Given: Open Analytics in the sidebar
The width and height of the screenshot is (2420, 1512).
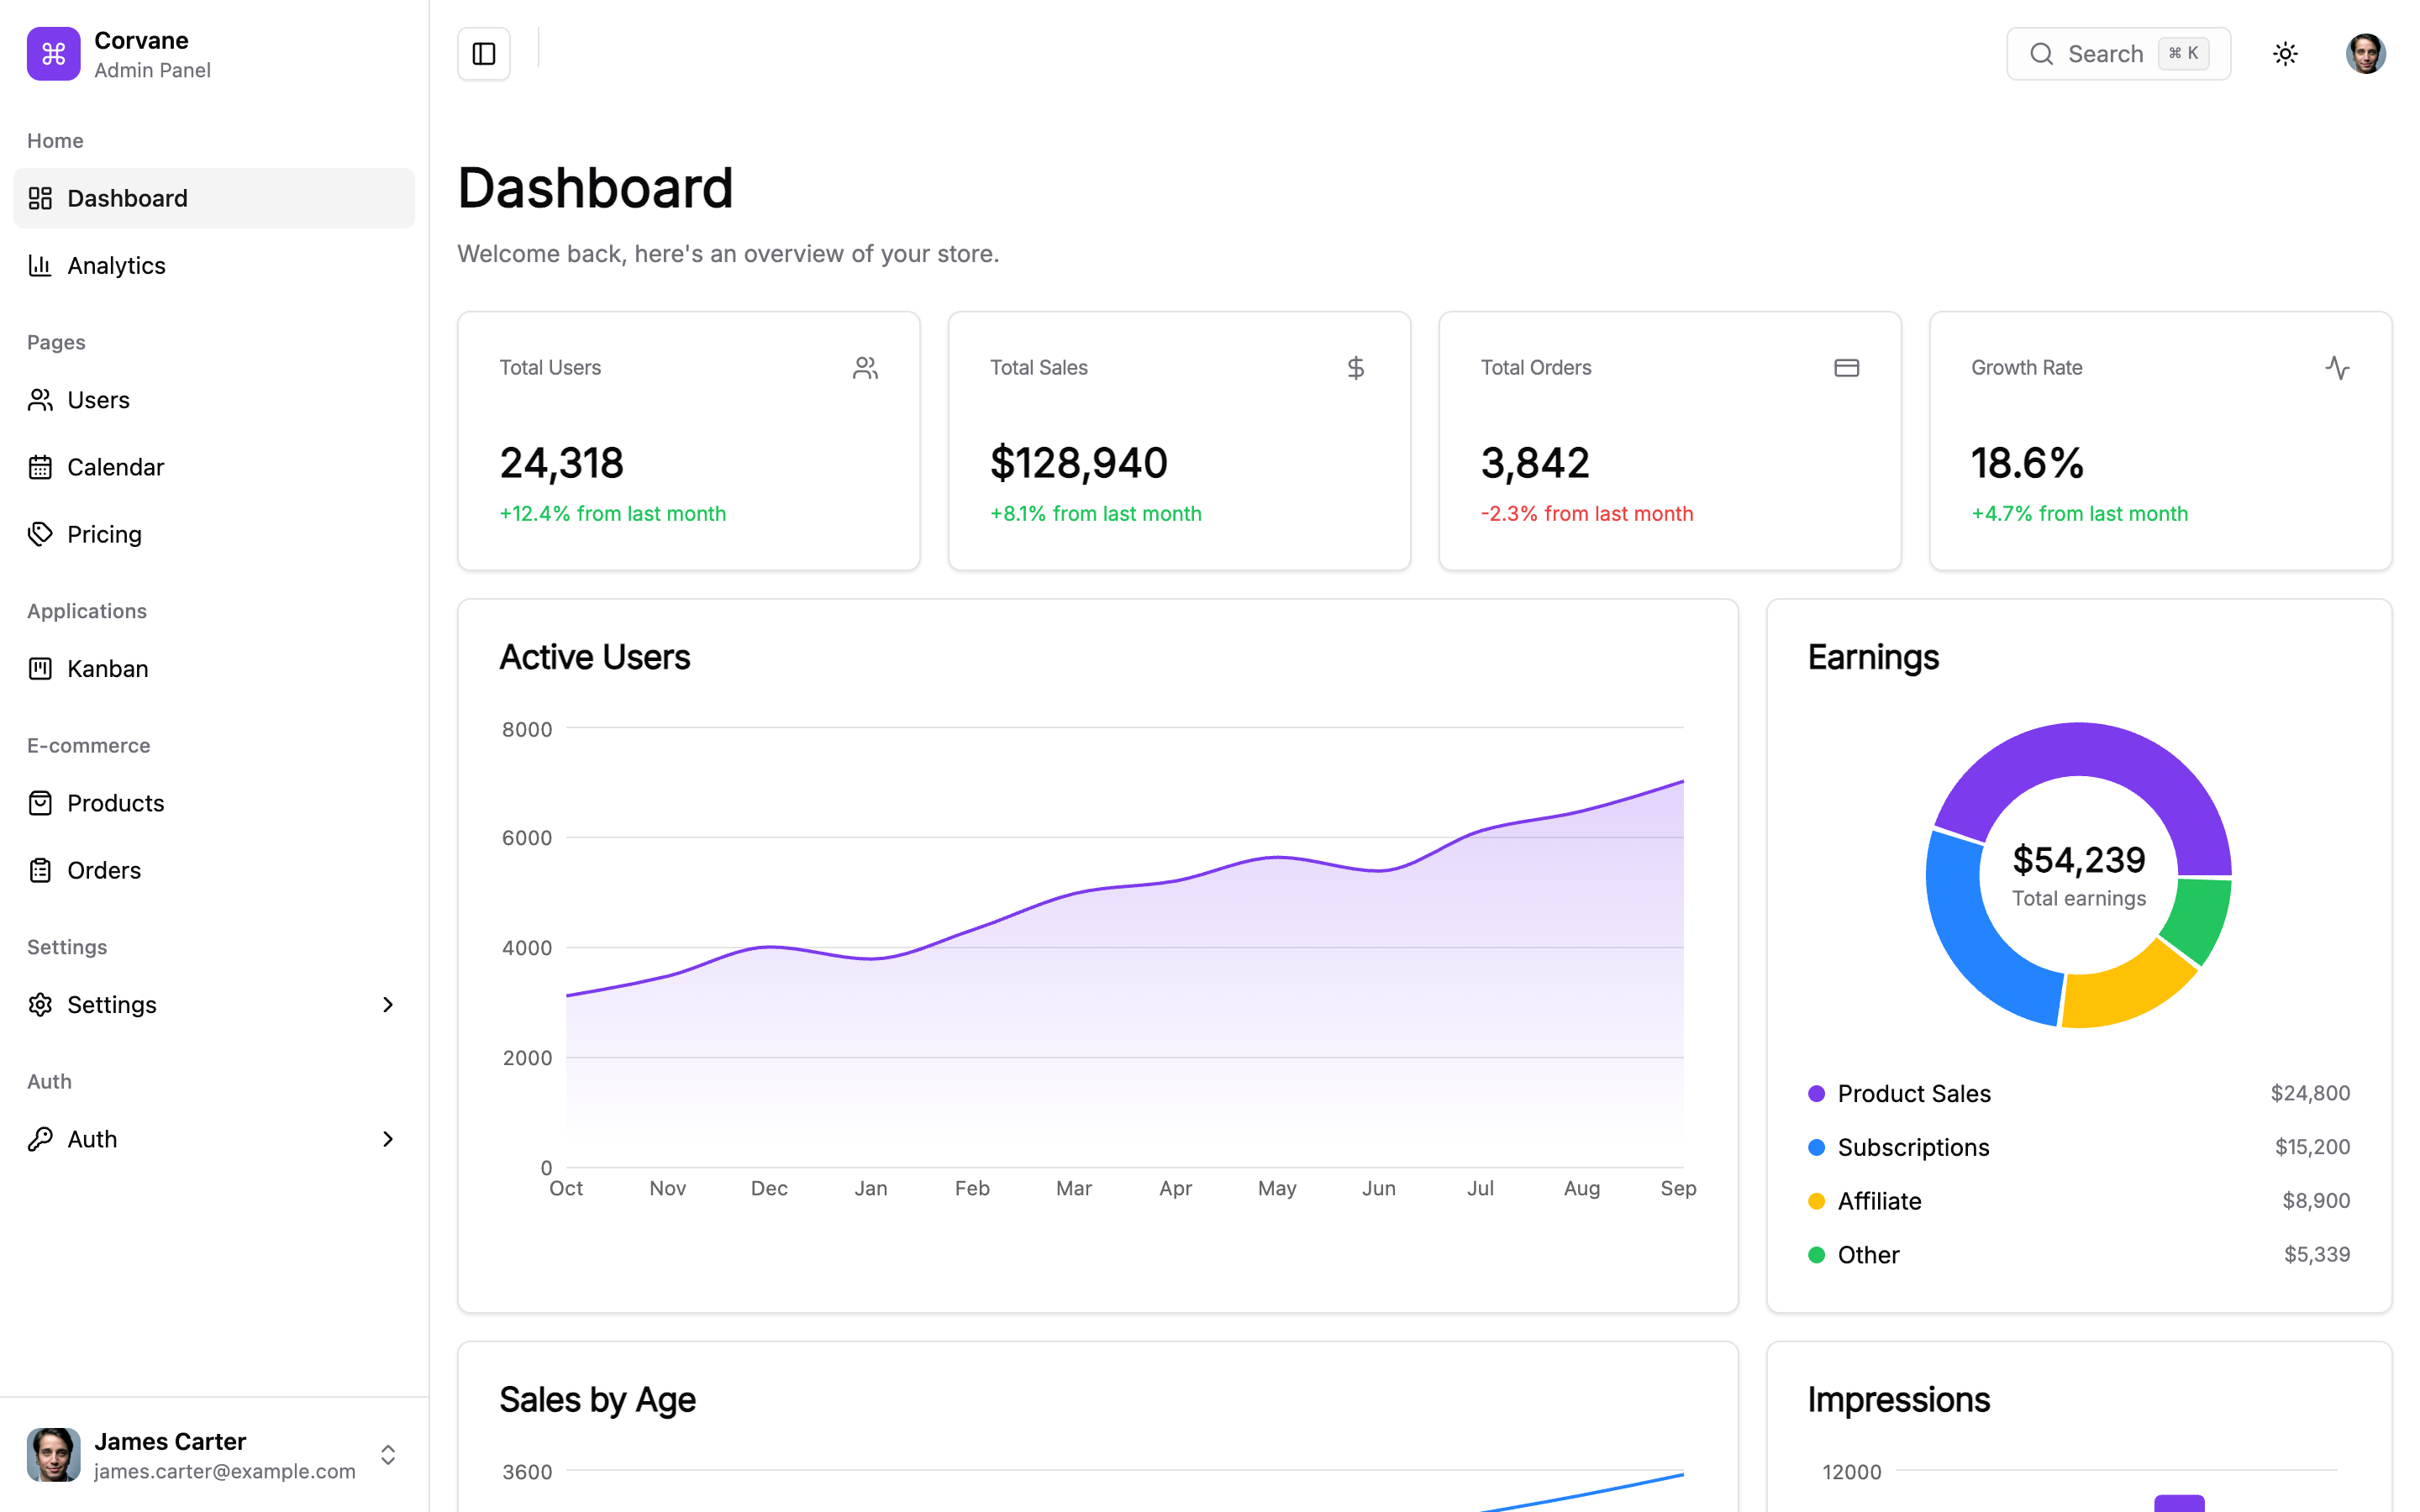Looking at the screenshot, I should click(x=214, y=265).
